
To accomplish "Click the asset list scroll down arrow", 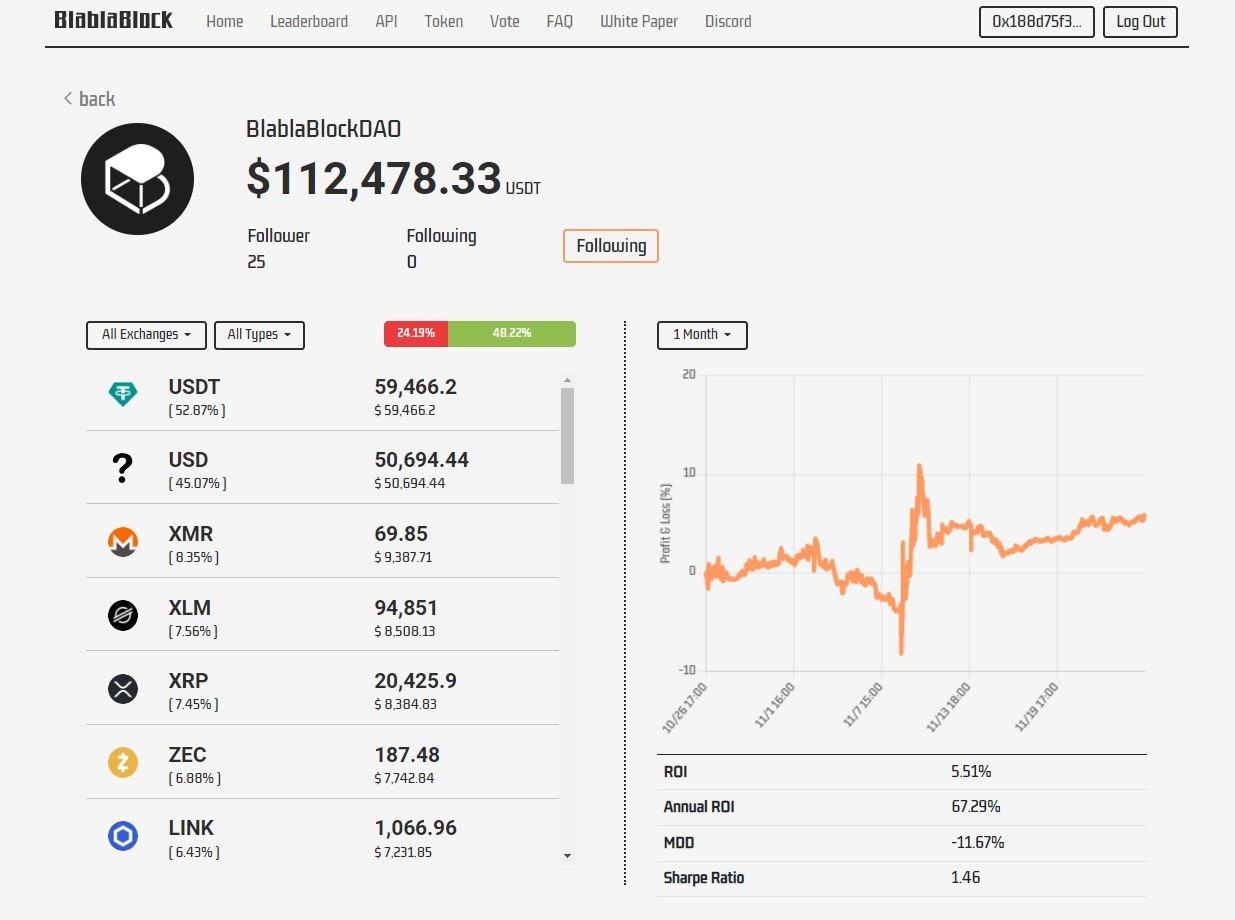I will (568, 855).
